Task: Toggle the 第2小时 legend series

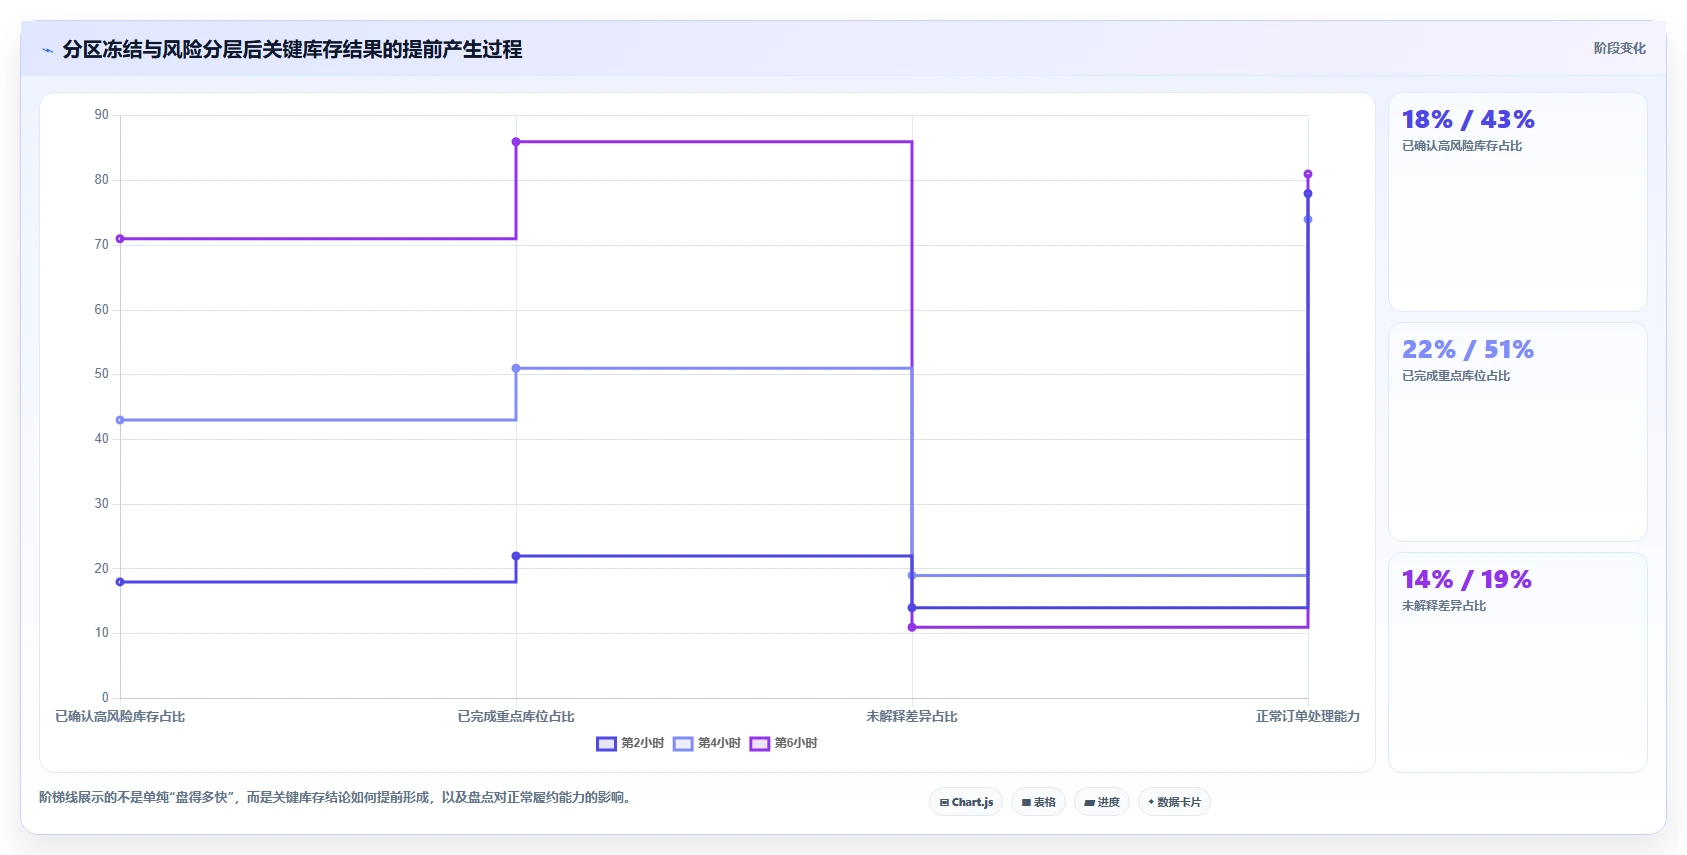Action: tap(630, 743)
